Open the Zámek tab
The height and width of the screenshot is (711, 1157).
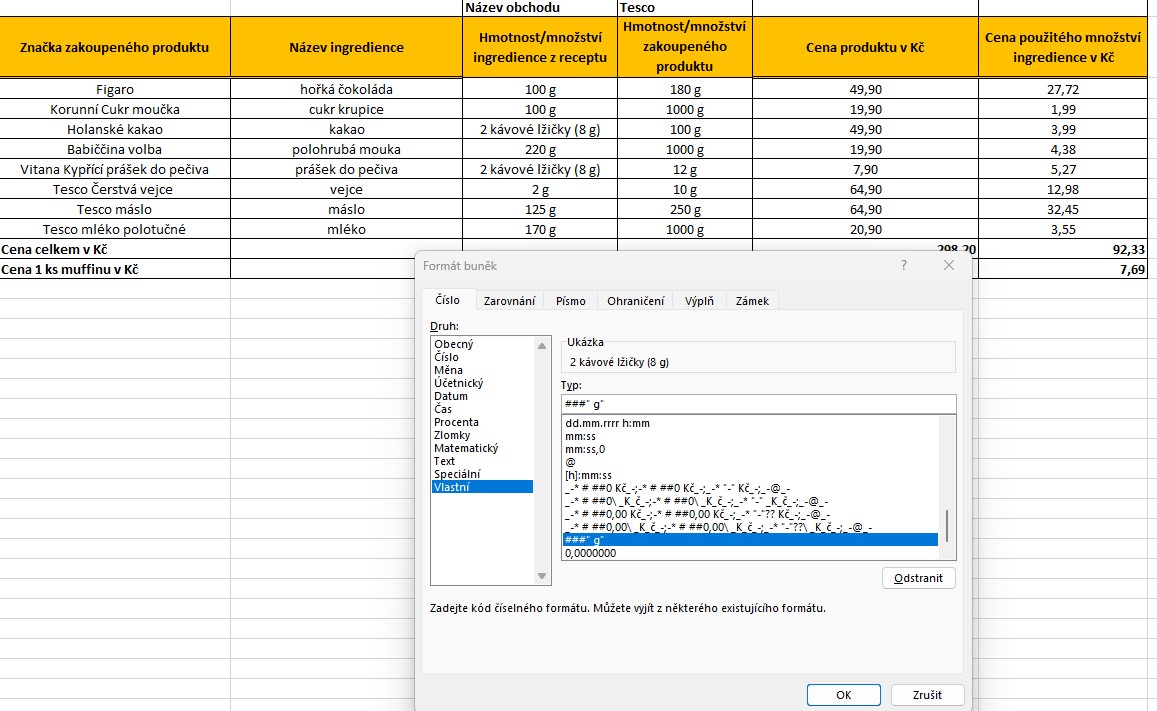(751, 301)
